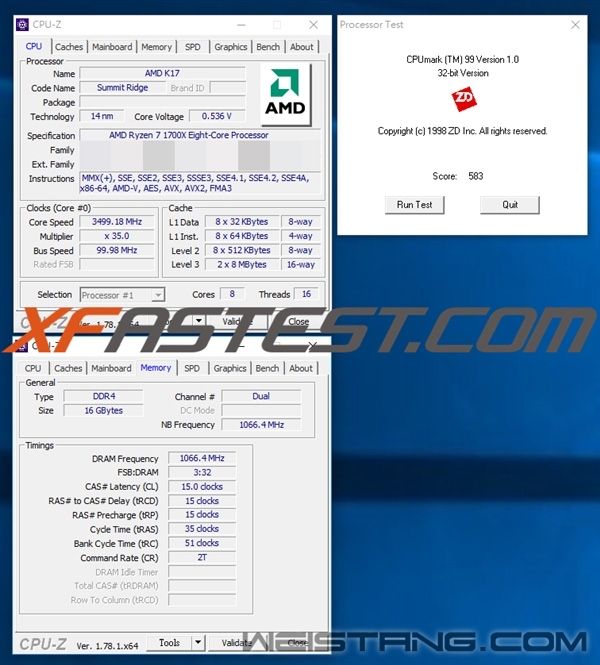Click the 2 x 8 MBytes Level 3 value
Image resolution: width=600 pixels, height=665 pixels.
coord(242,264)
